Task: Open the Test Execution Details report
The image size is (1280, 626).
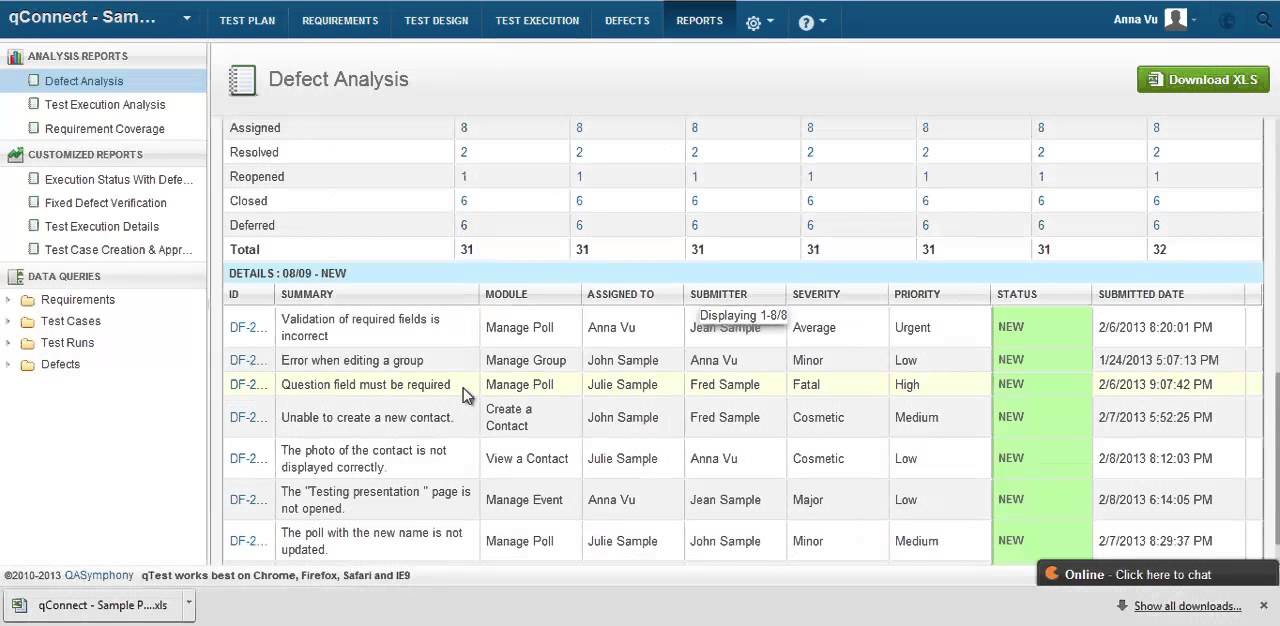Action: [x=102, y=227]
